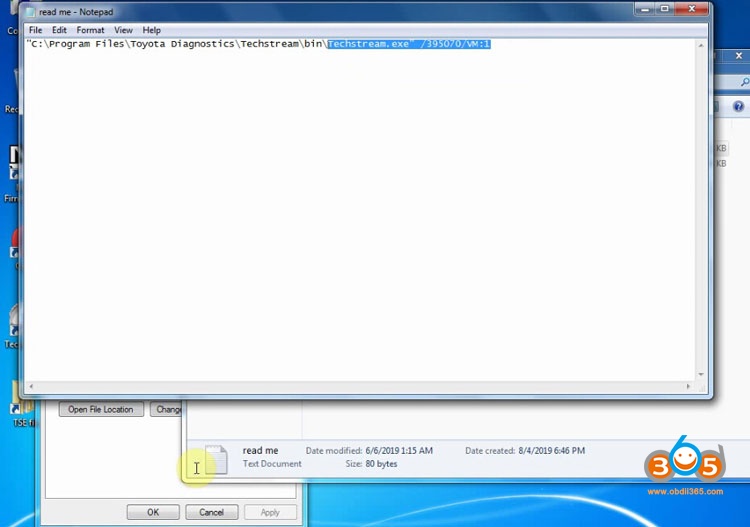Click the Notepad title bar icon
Screen dimensions: 750x527
[31, 12]
